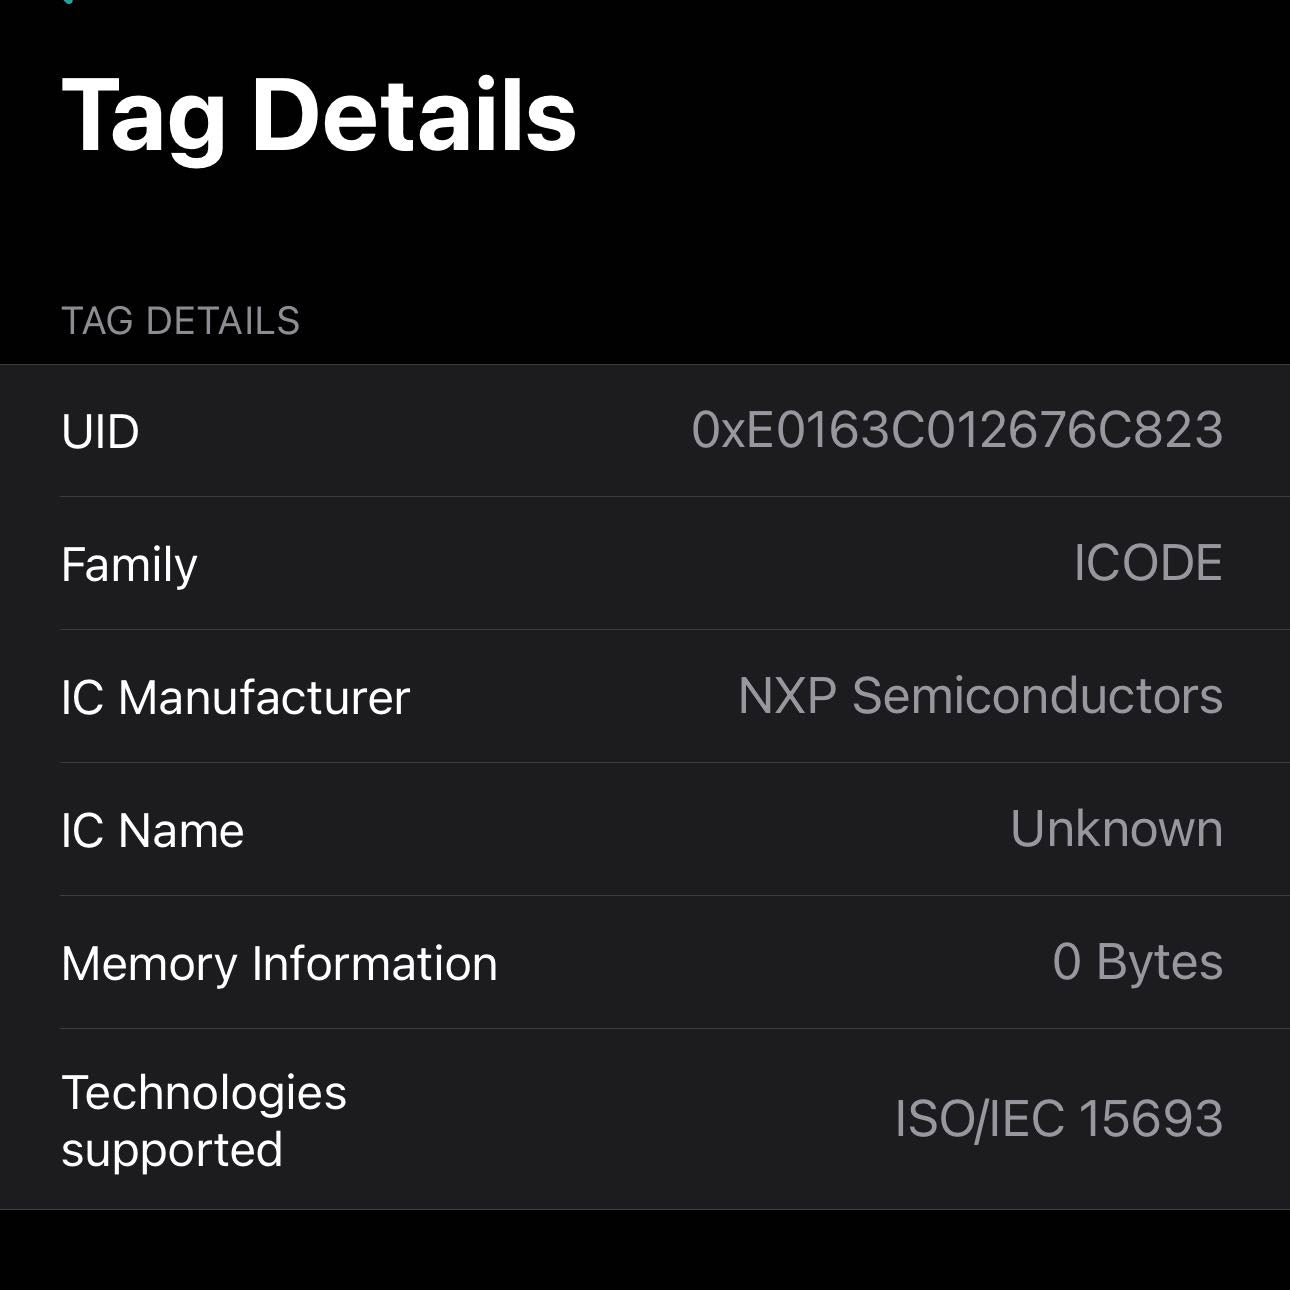Select the 0 Bytes value

[1137, 962]
